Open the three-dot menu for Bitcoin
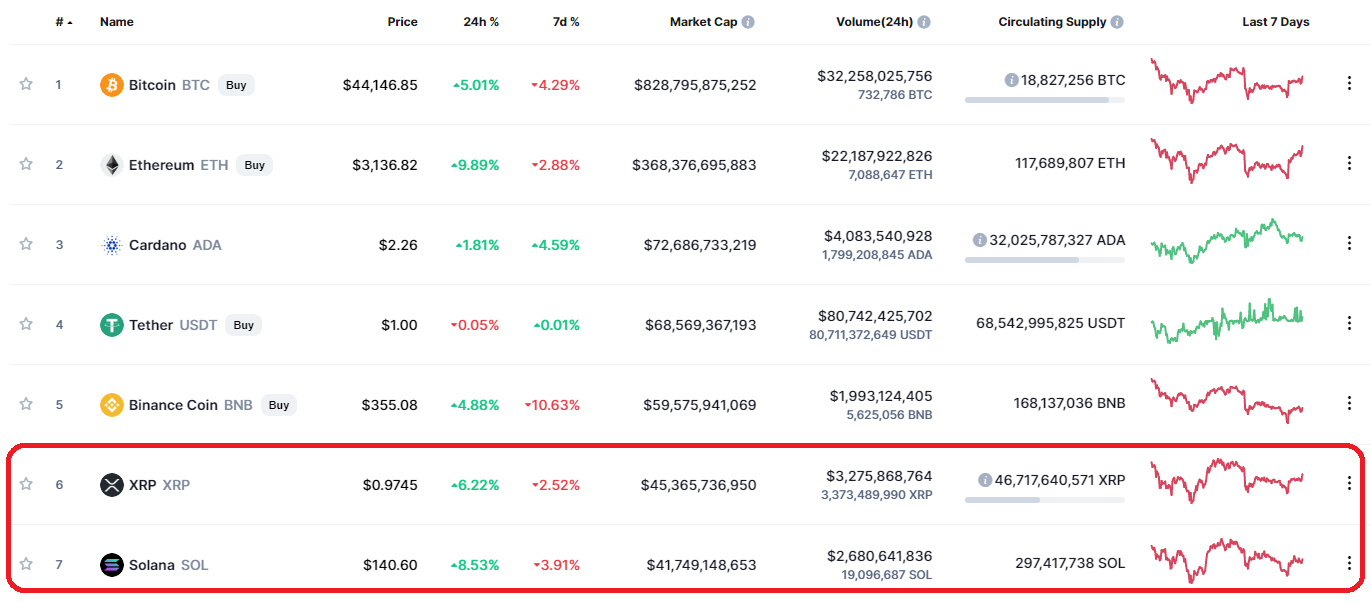The width and height of the screenshot is (1371, 603). coord(1348,84)
